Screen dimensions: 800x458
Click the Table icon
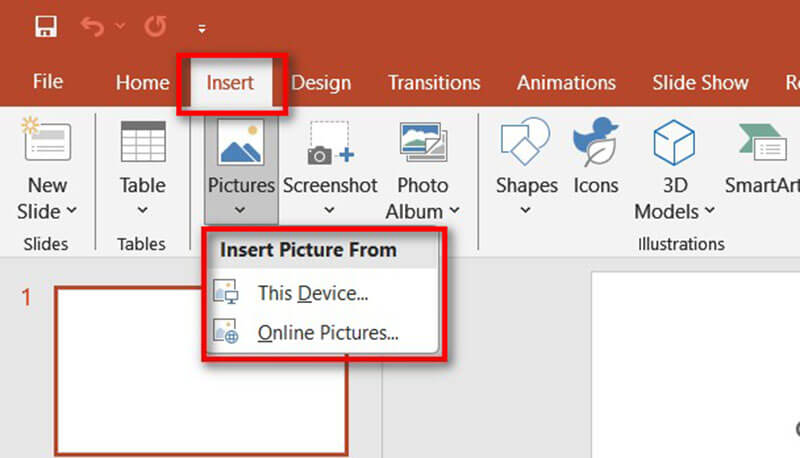[142, 143]
